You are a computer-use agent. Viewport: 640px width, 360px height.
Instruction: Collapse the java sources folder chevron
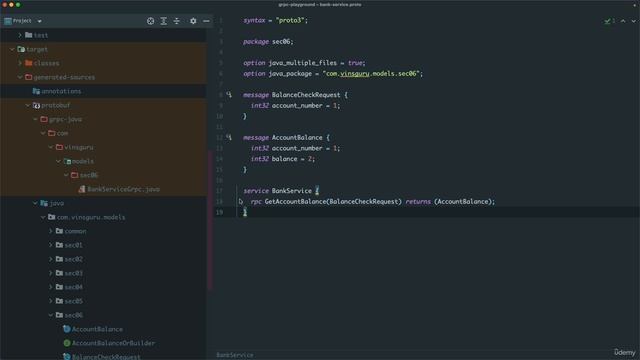tap(36, 203)
